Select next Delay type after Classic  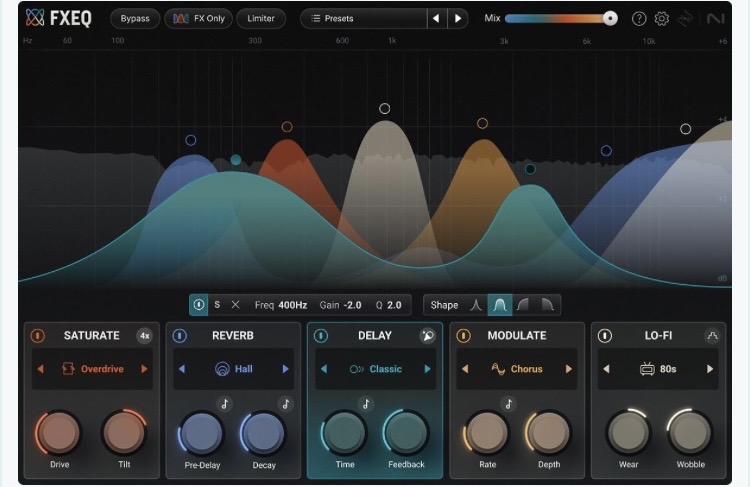click(427, 369)
